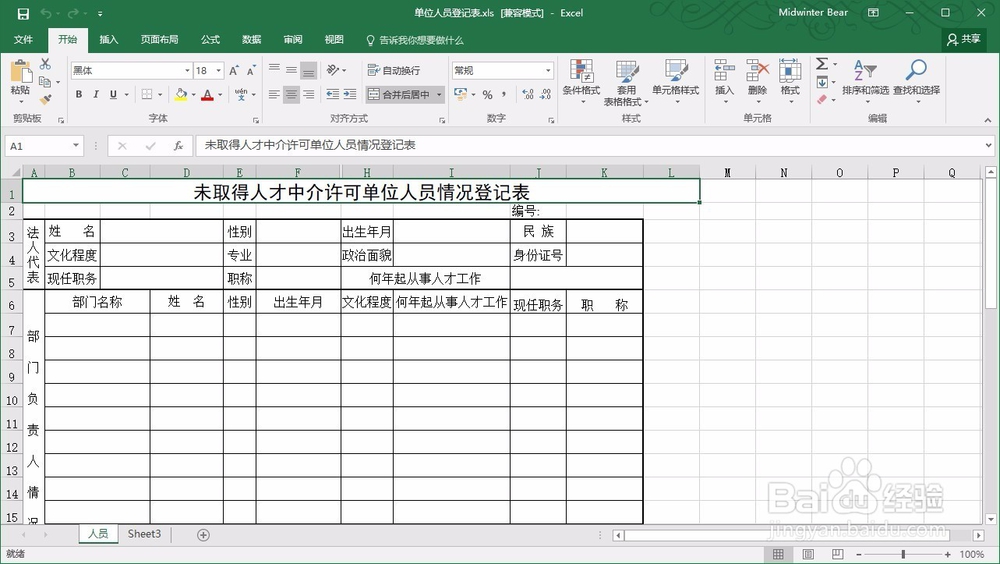
Task: Click the Percent Style icon
Action: [487, 94]
